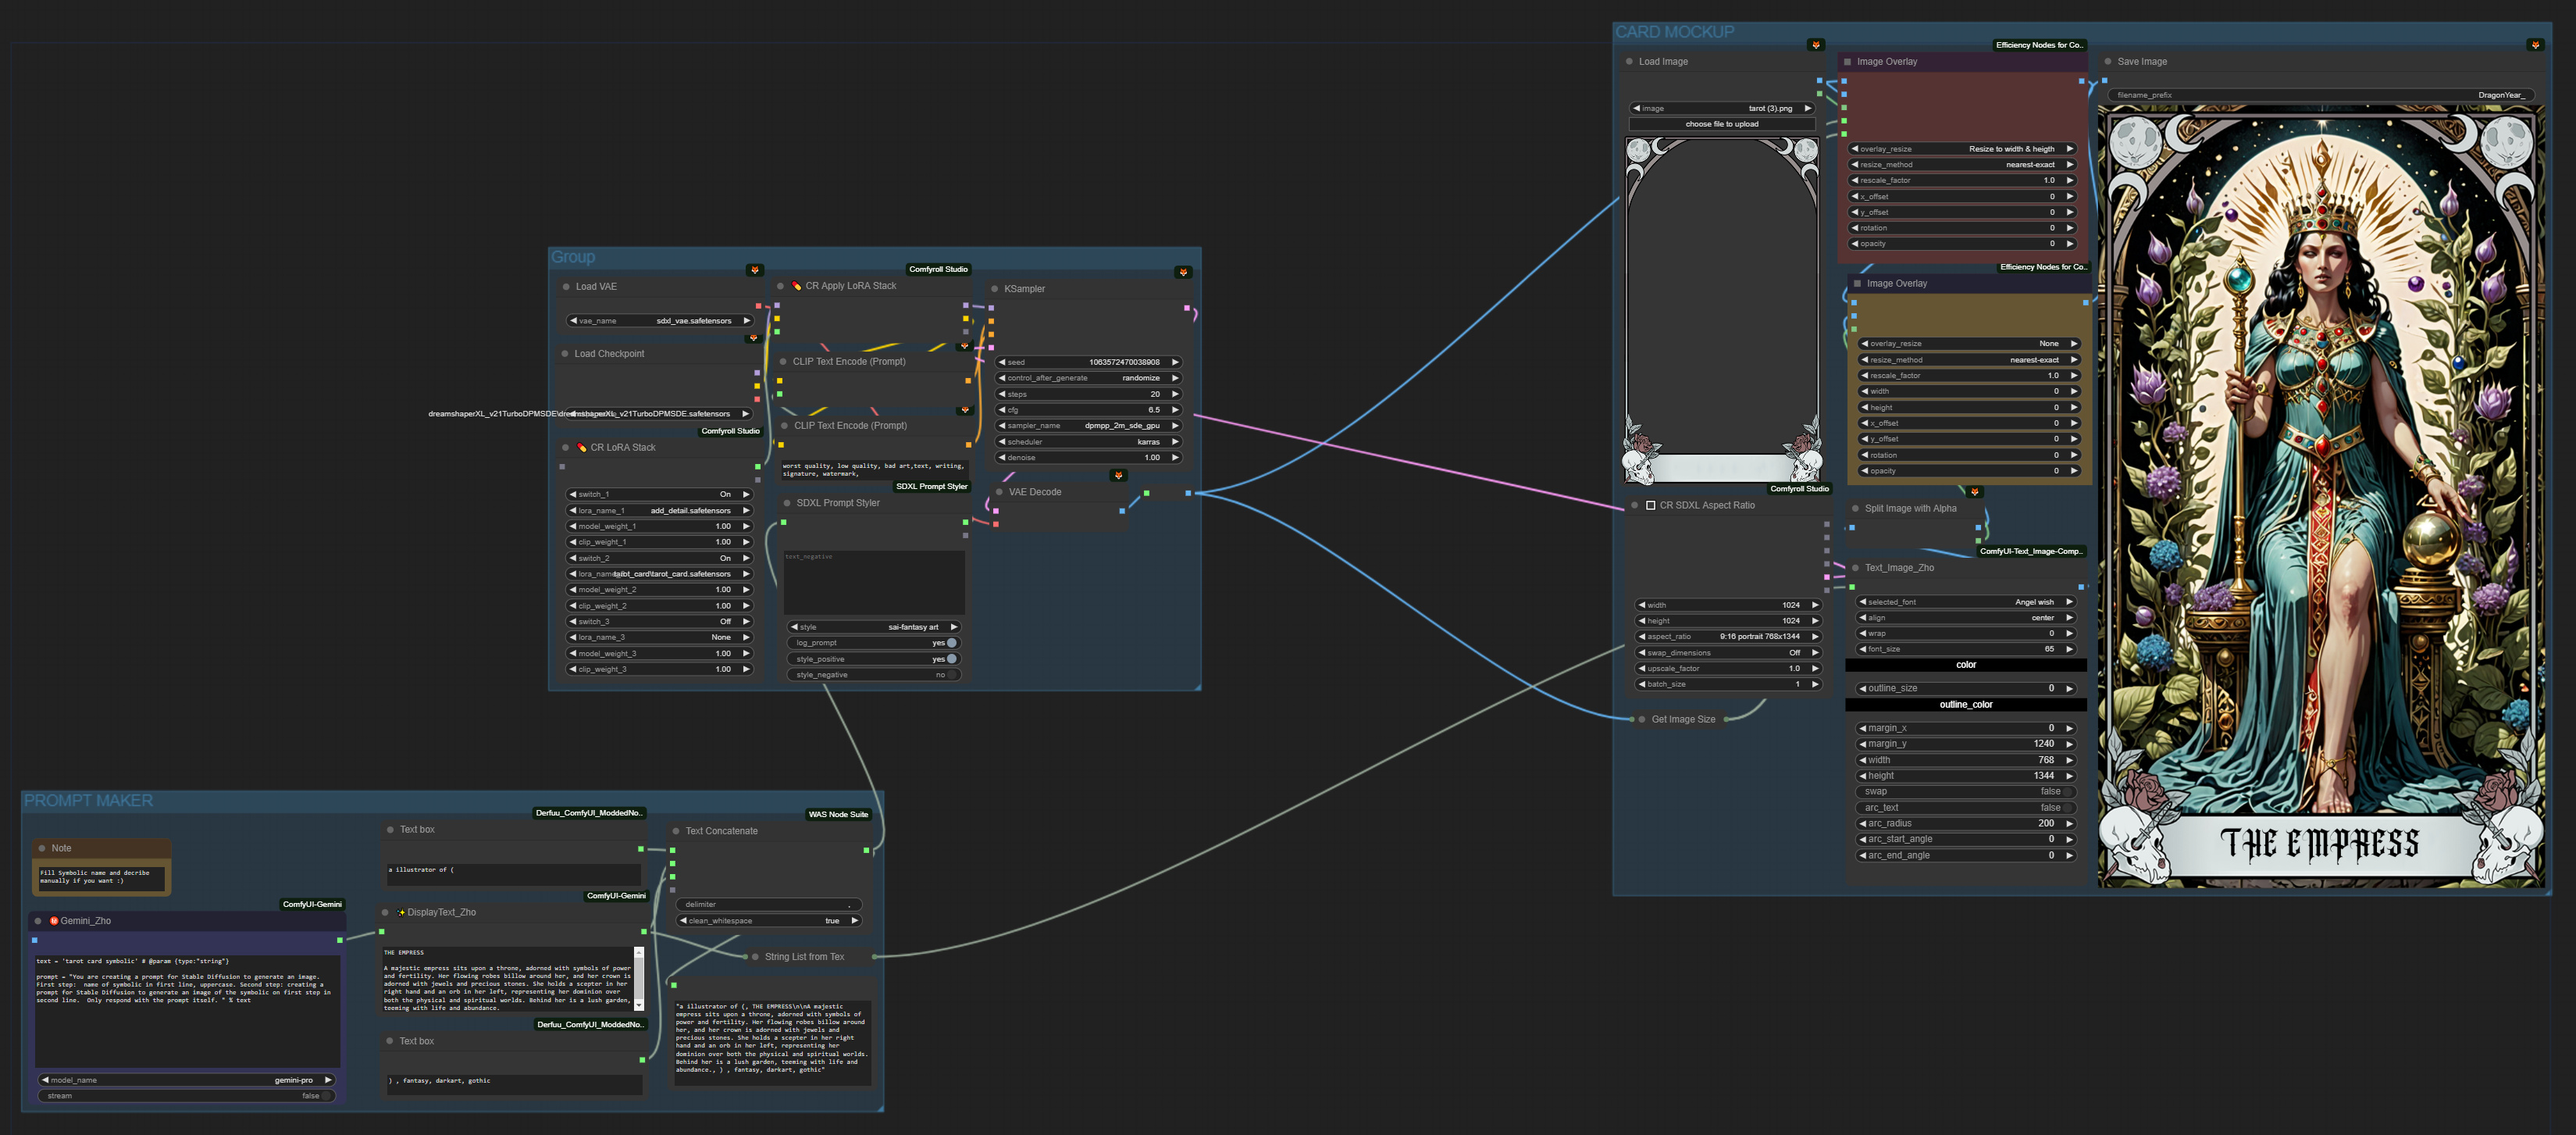The height and width of the screenshot is (1135, 2576).
Task: Click the fox badge above the VAE Decode node
Action: pyautogui.click(x=1117, y=475)
